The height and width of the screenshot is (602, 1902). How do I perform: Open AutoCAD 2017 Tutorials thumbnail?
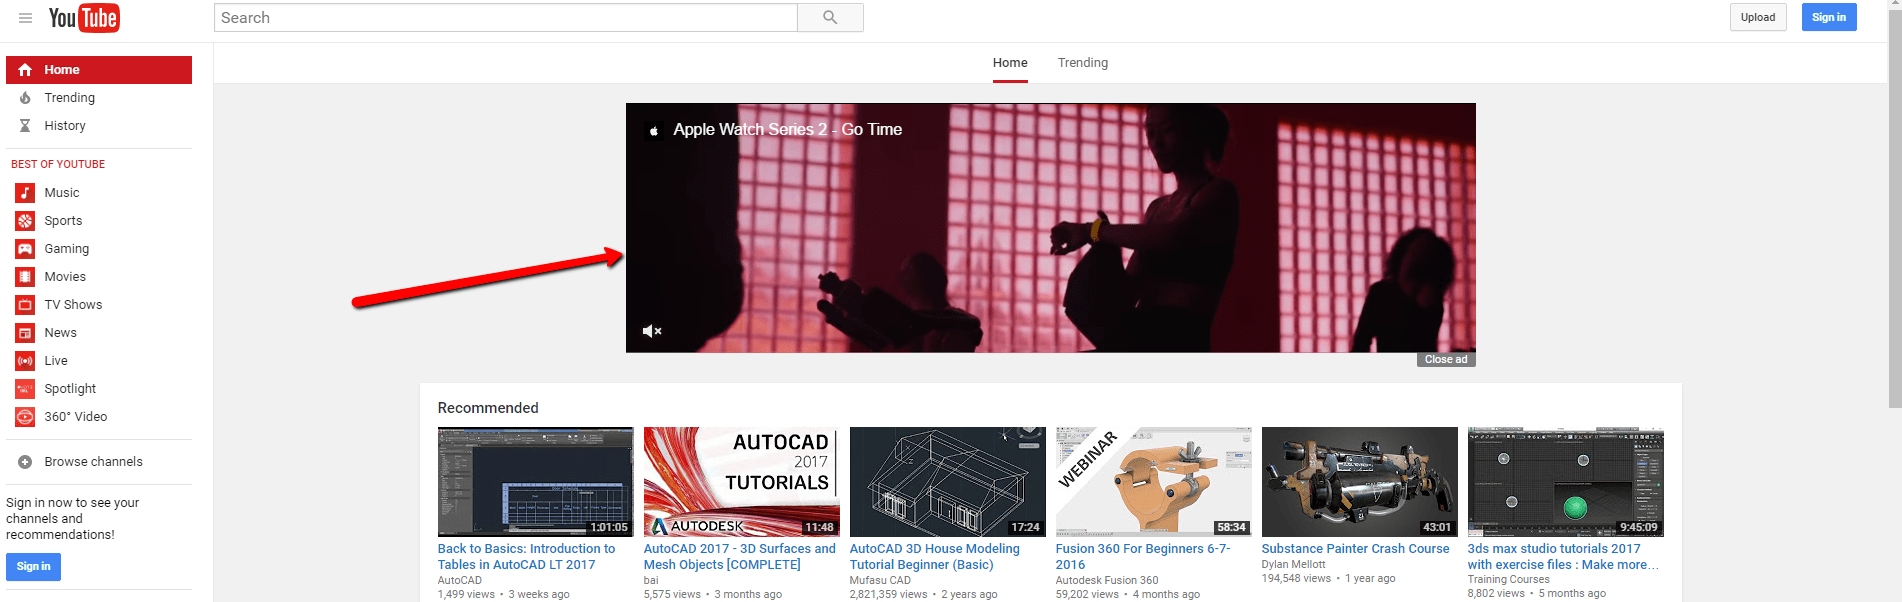(x=741, y=482)
